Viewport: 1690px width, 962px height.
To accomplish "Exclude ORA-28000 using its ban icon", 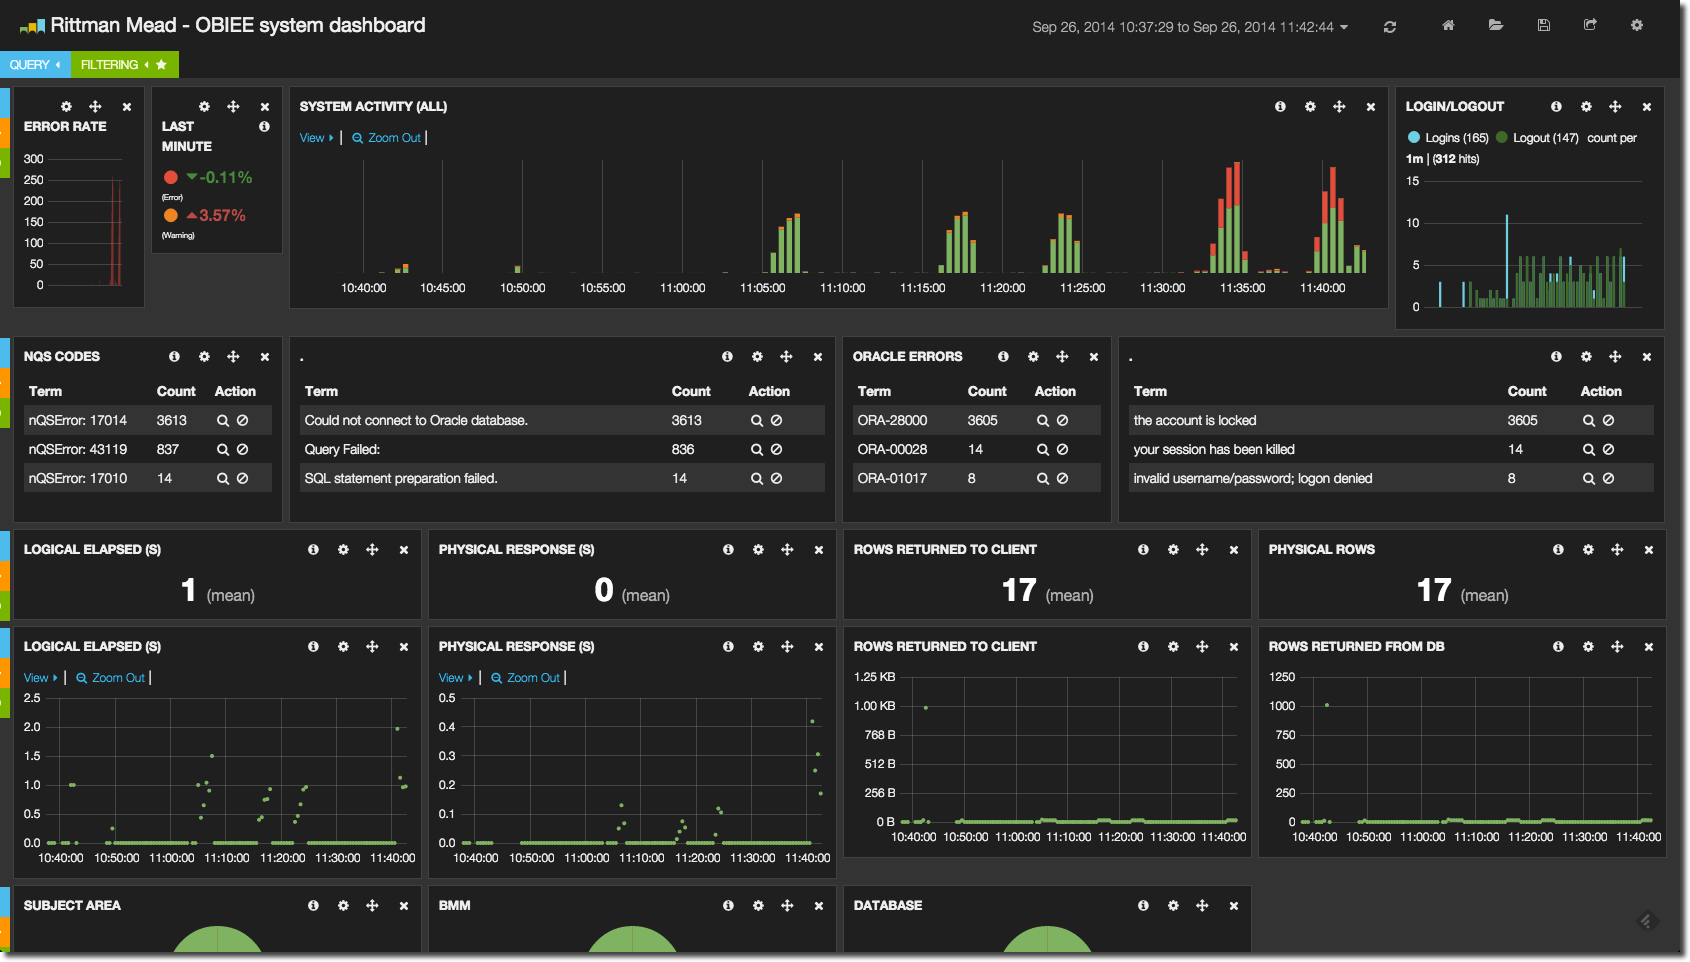I will [x=1062, y=421].
